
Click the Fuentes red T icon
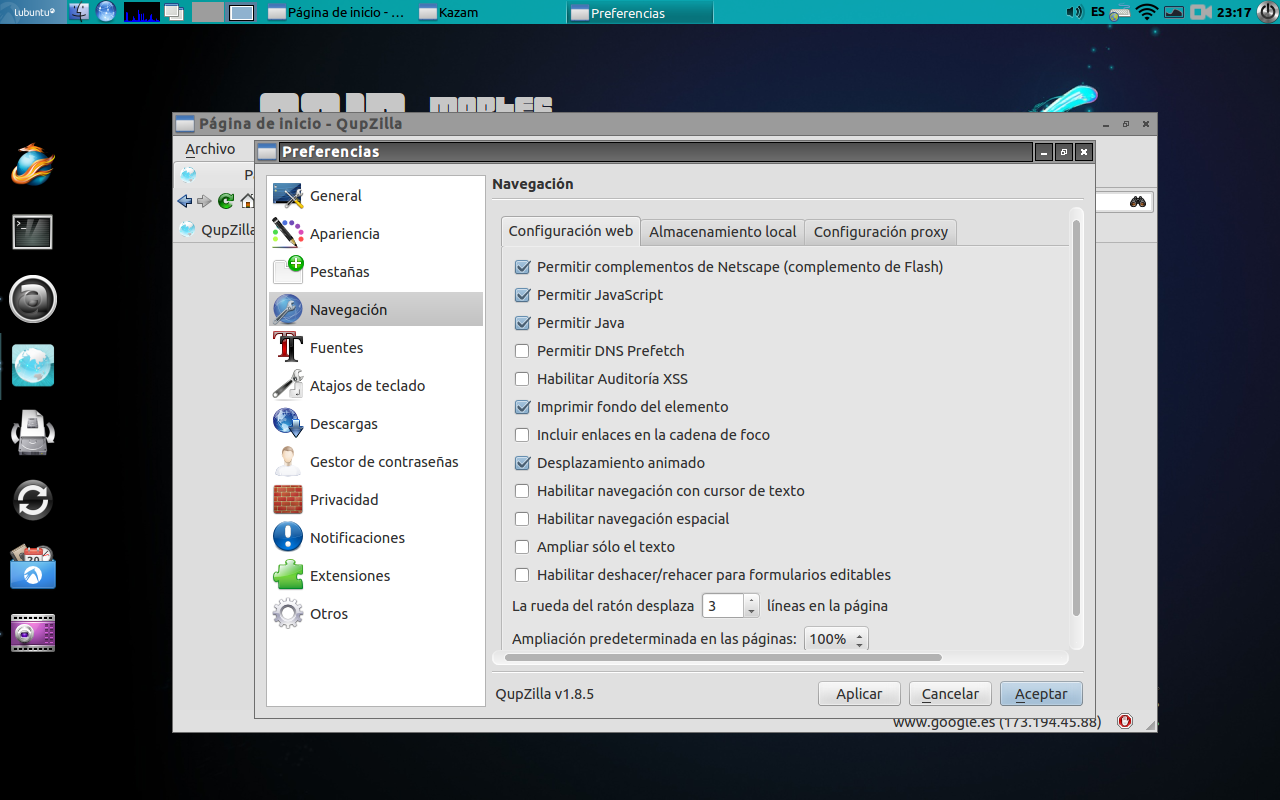(288, 348)
